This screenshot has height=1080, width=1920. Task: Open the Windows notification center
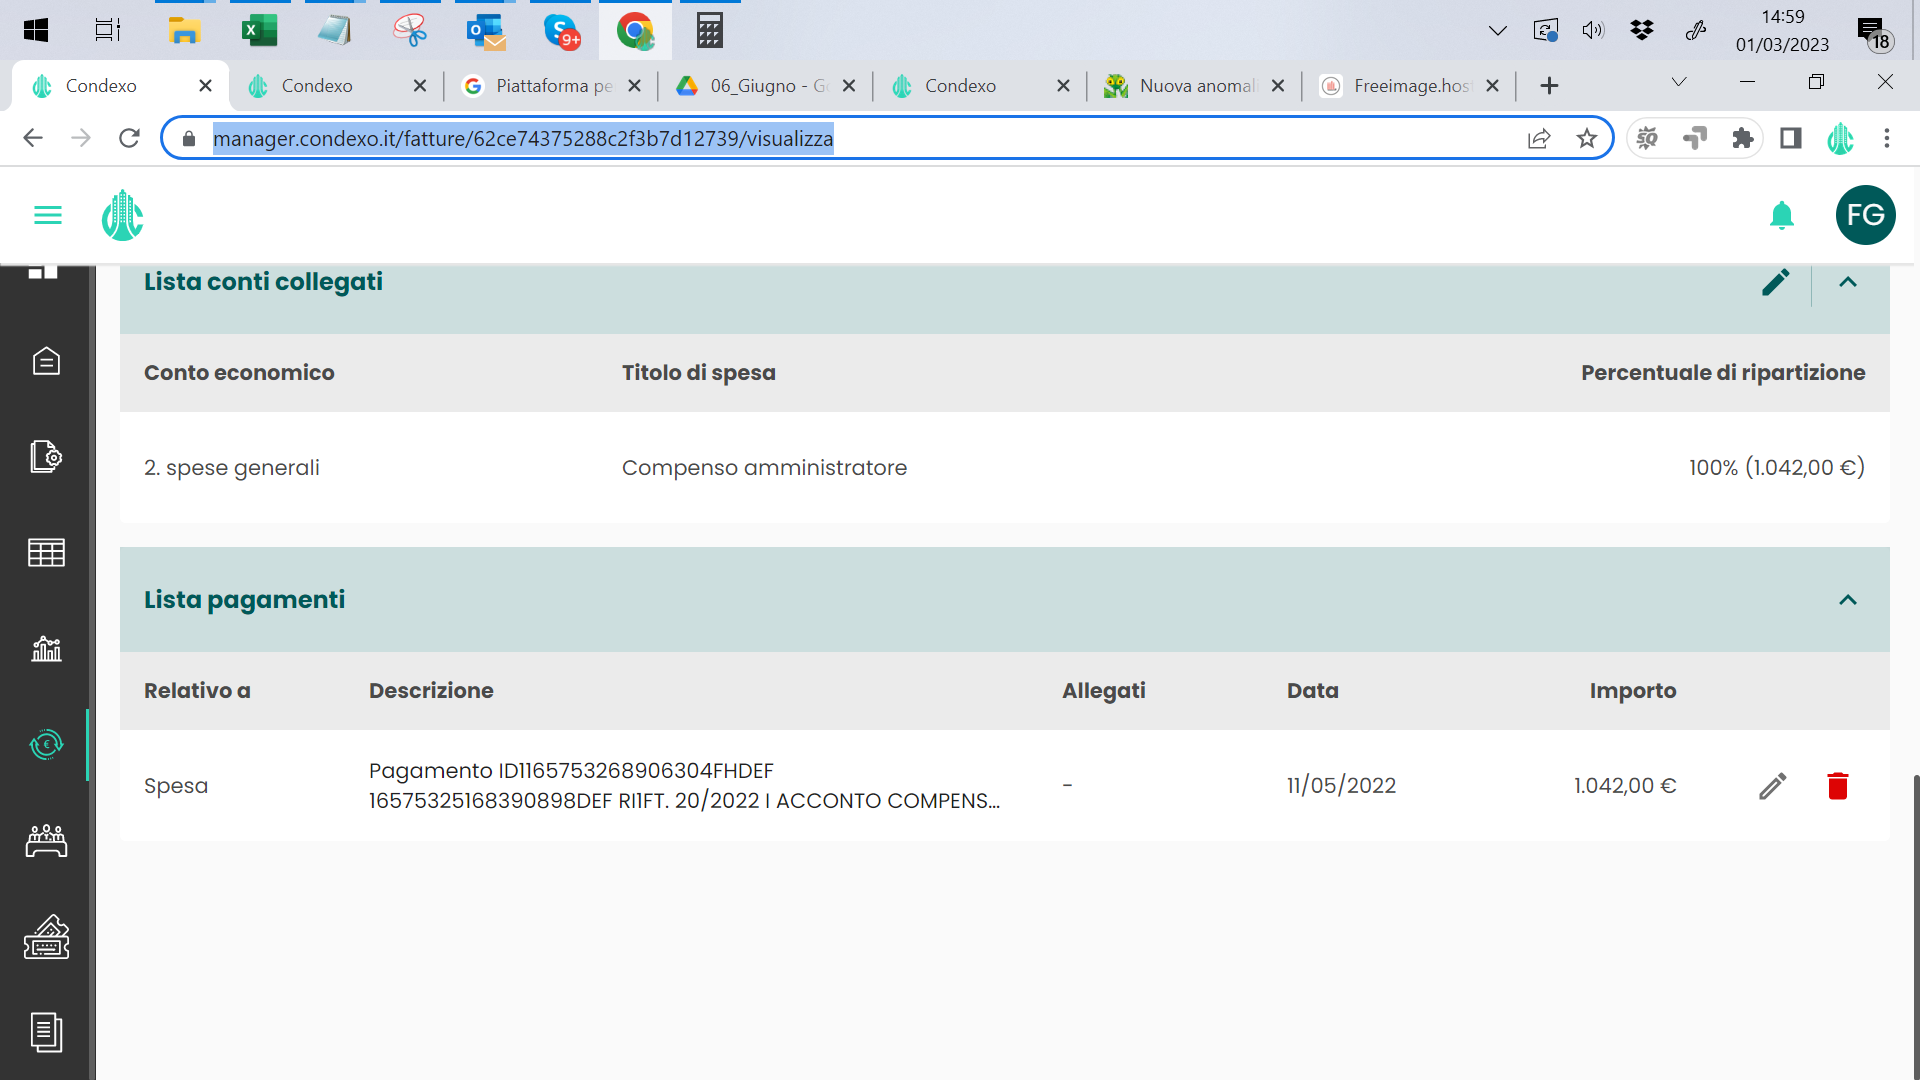(x=1873, y=32)
